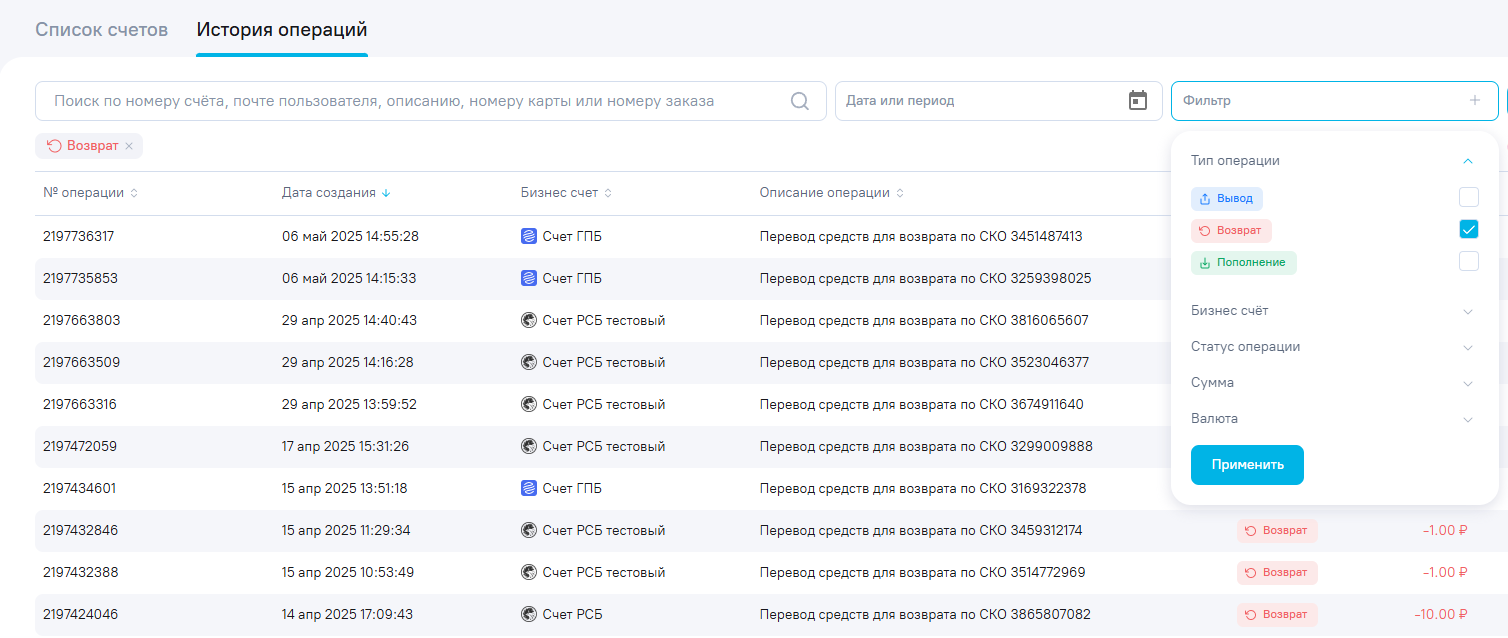
Task: Switch to Список счетов tab
Action: [101, 29]
